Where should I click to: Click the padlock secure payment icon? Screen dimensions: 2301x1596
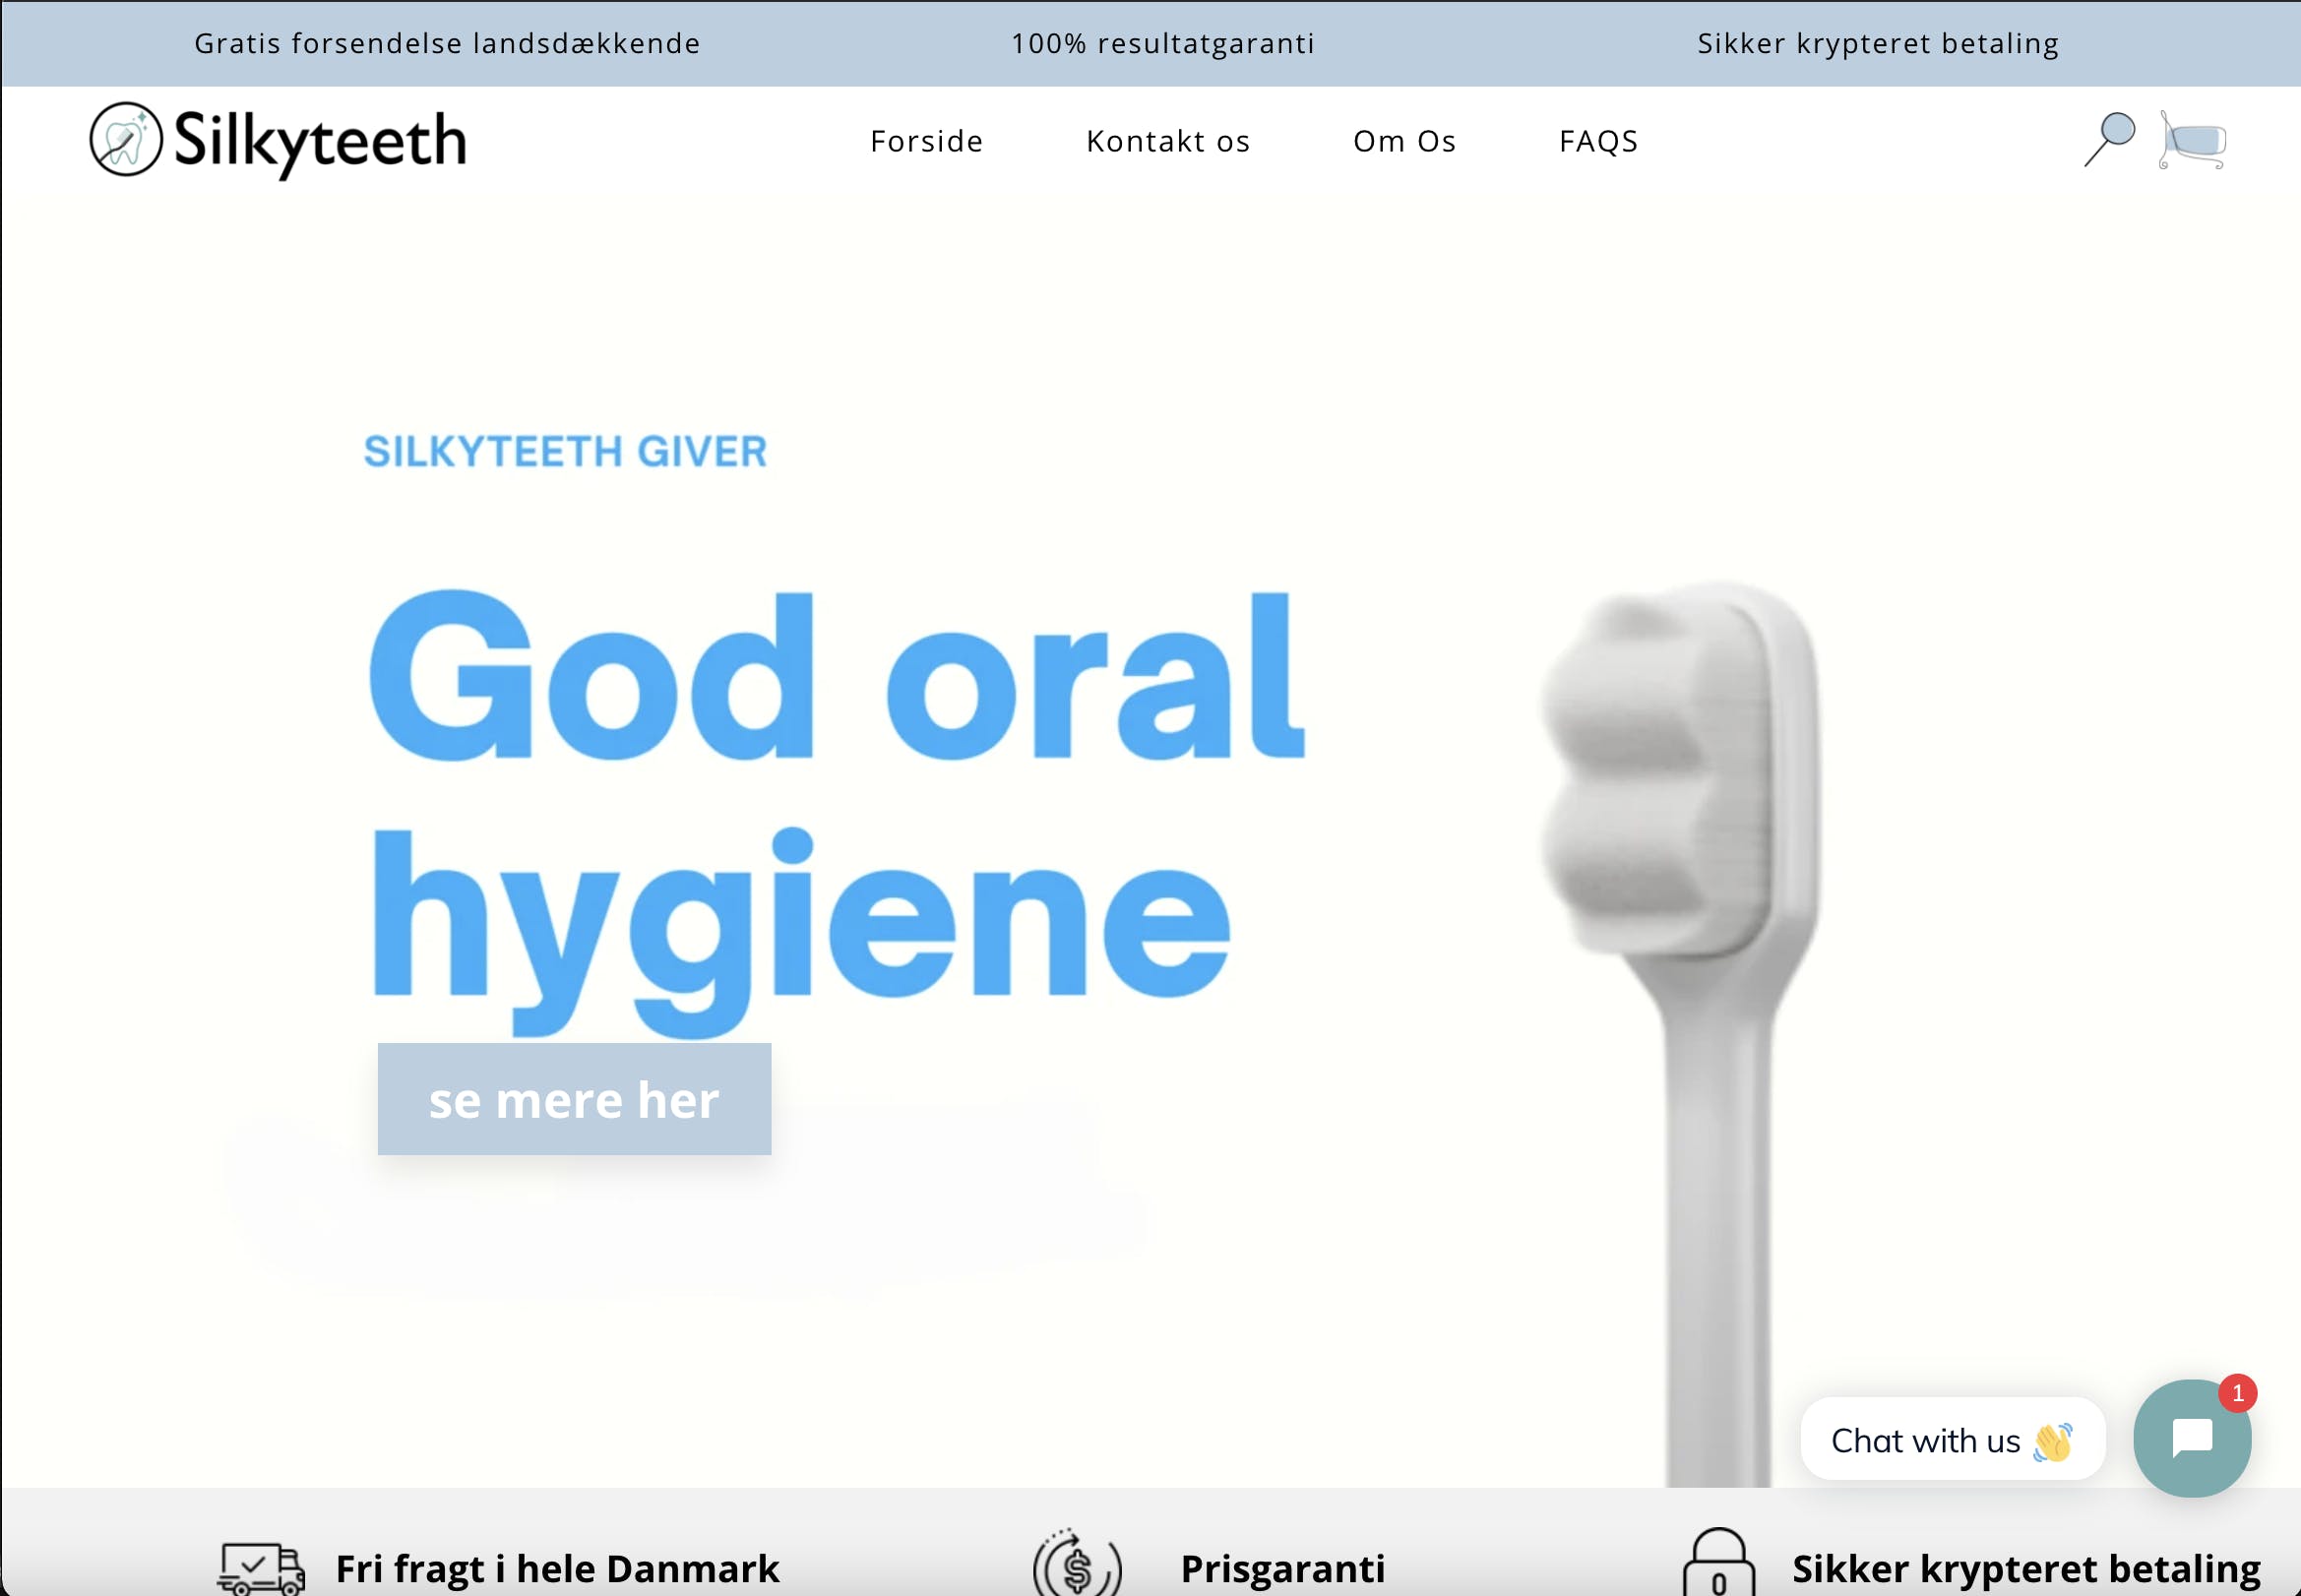1718,1564
